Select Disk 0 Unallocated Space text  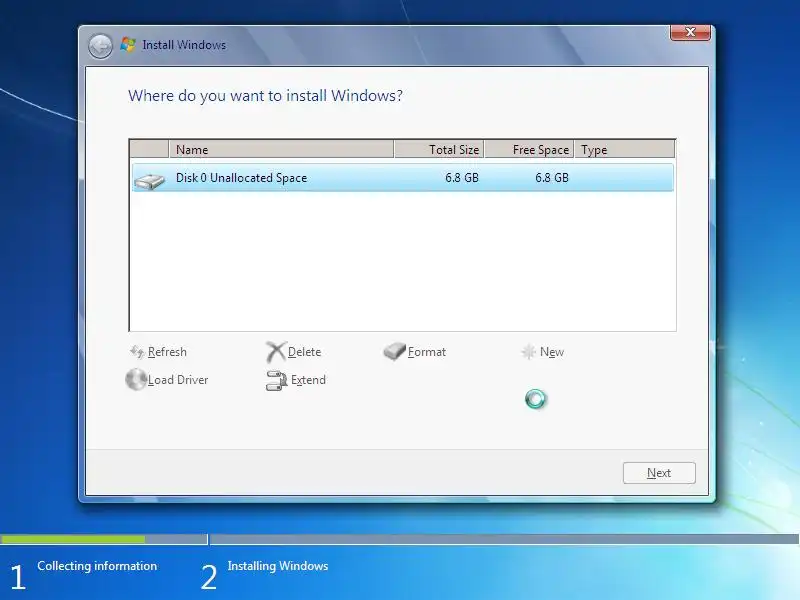pos(241,178)
